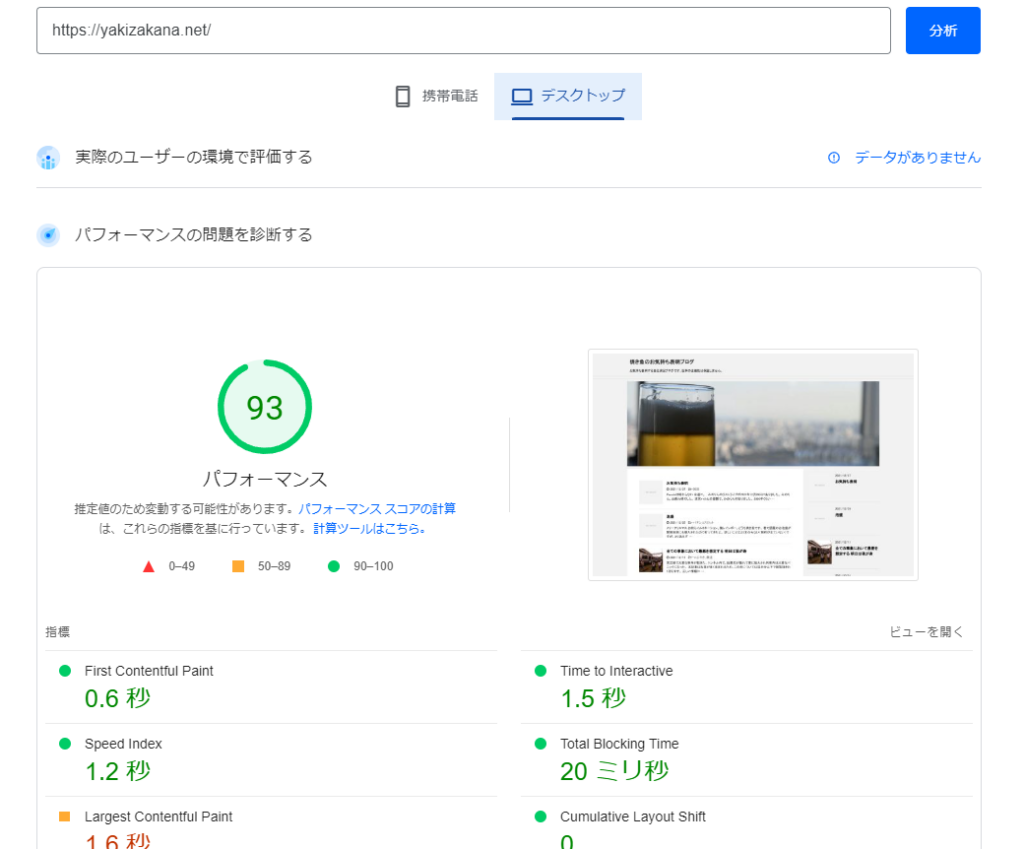Click the page screenshot thumbnail

pos(753,464)
